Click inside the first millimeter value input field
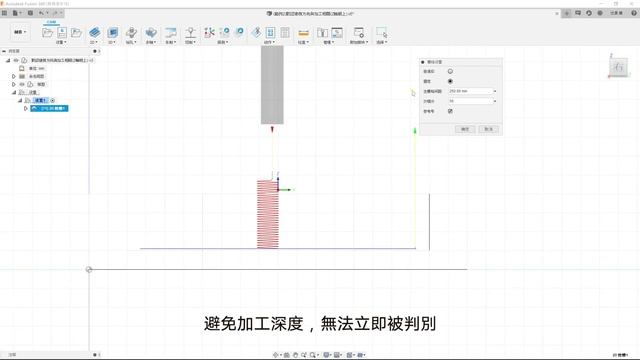640x360 pixels. (x=470, y=91)
